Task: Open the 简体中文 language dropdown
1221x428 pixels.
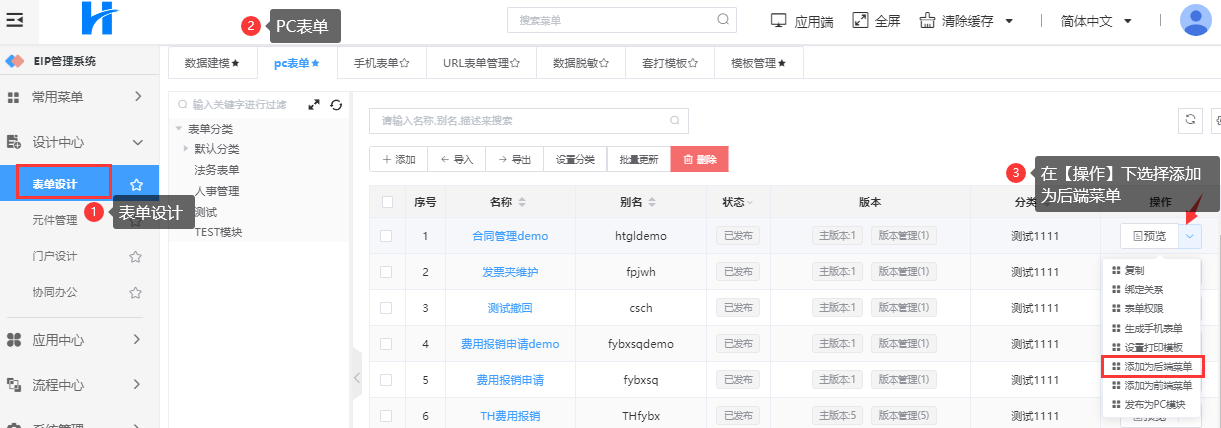Action: tap(1096, 21)
